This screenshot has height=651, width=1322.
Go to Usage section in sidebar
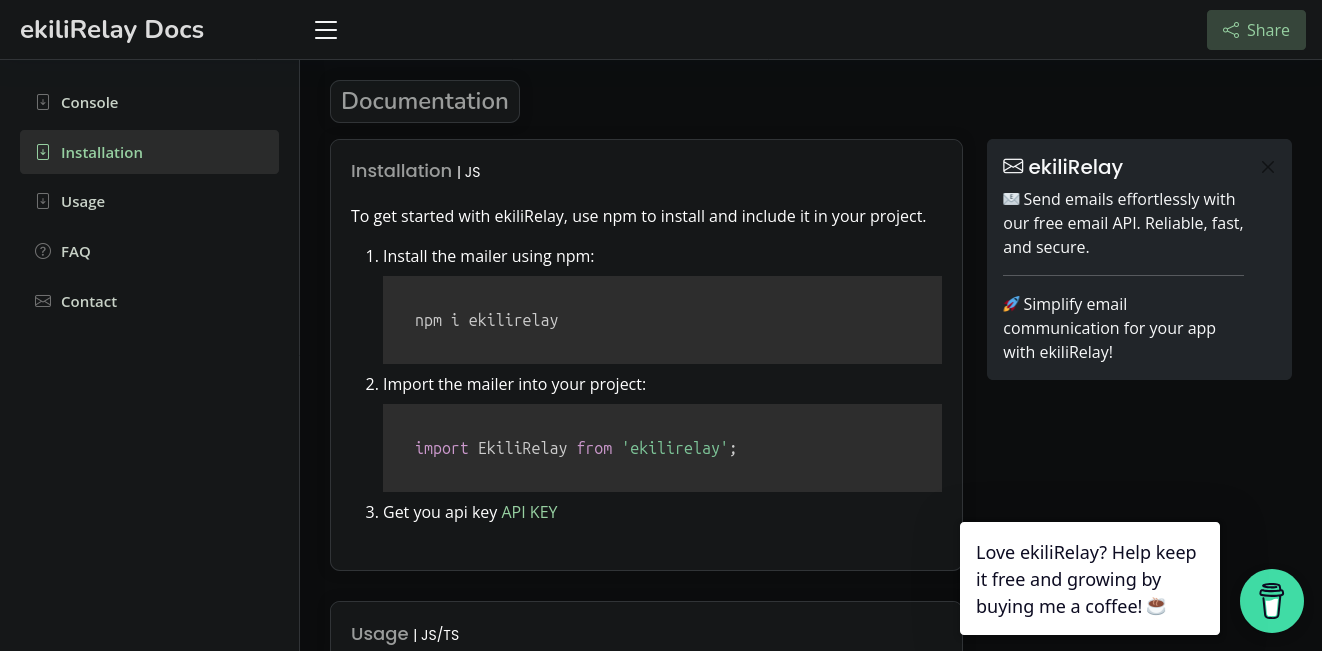point(82,202)
